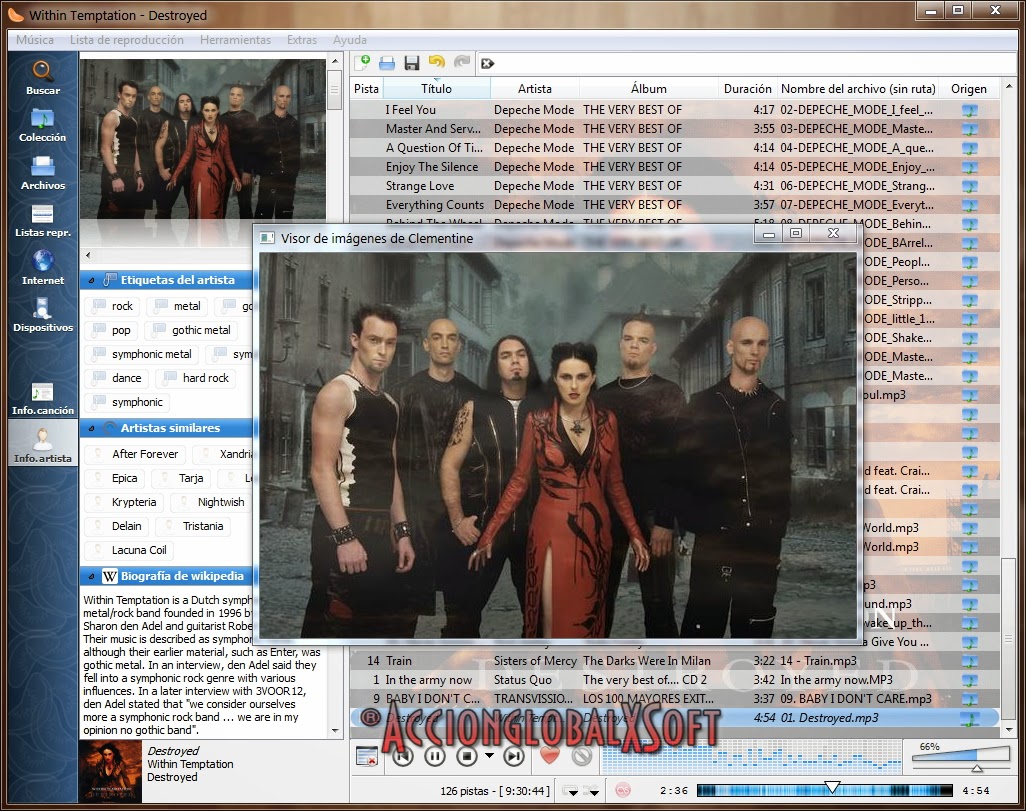Image resolution: width=1026 pixels, height=811 pixels.
Task: Click the Destroyed album cover thumbnail
Action: [110, 771]
